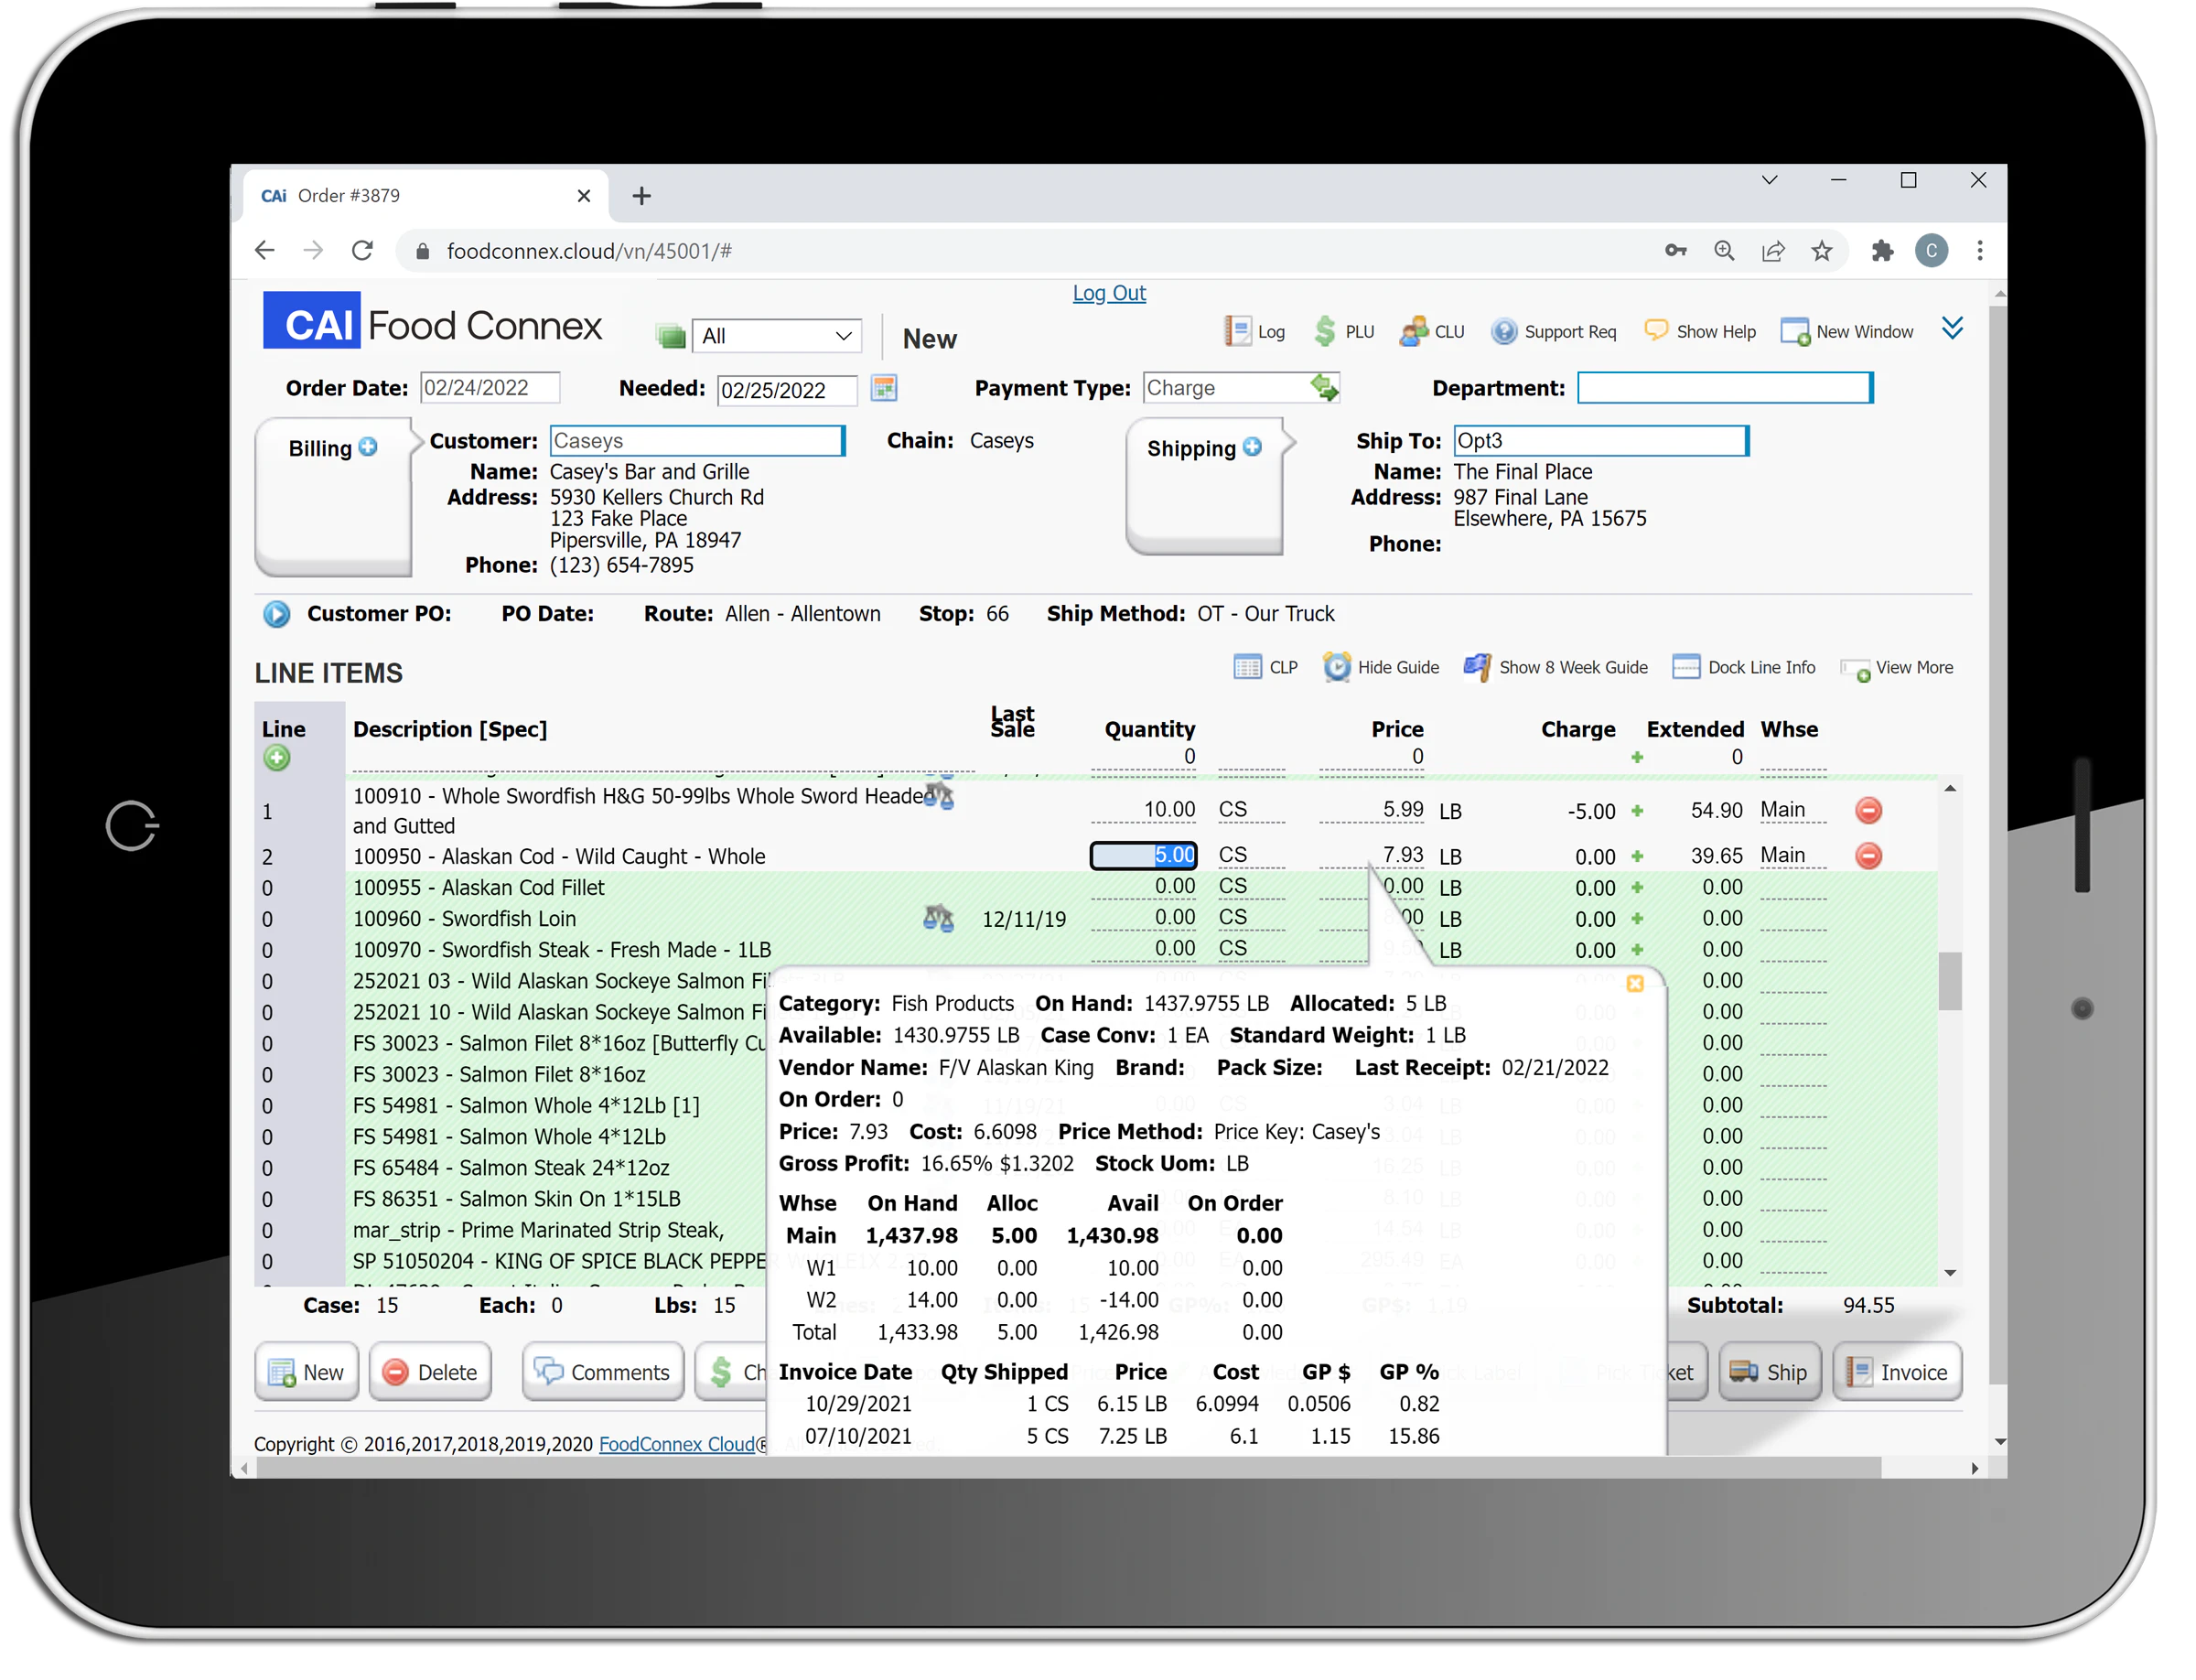2196x1680 pixels.
Task: Dismiss the product detail popup
Action: (x=1636, y=984)
